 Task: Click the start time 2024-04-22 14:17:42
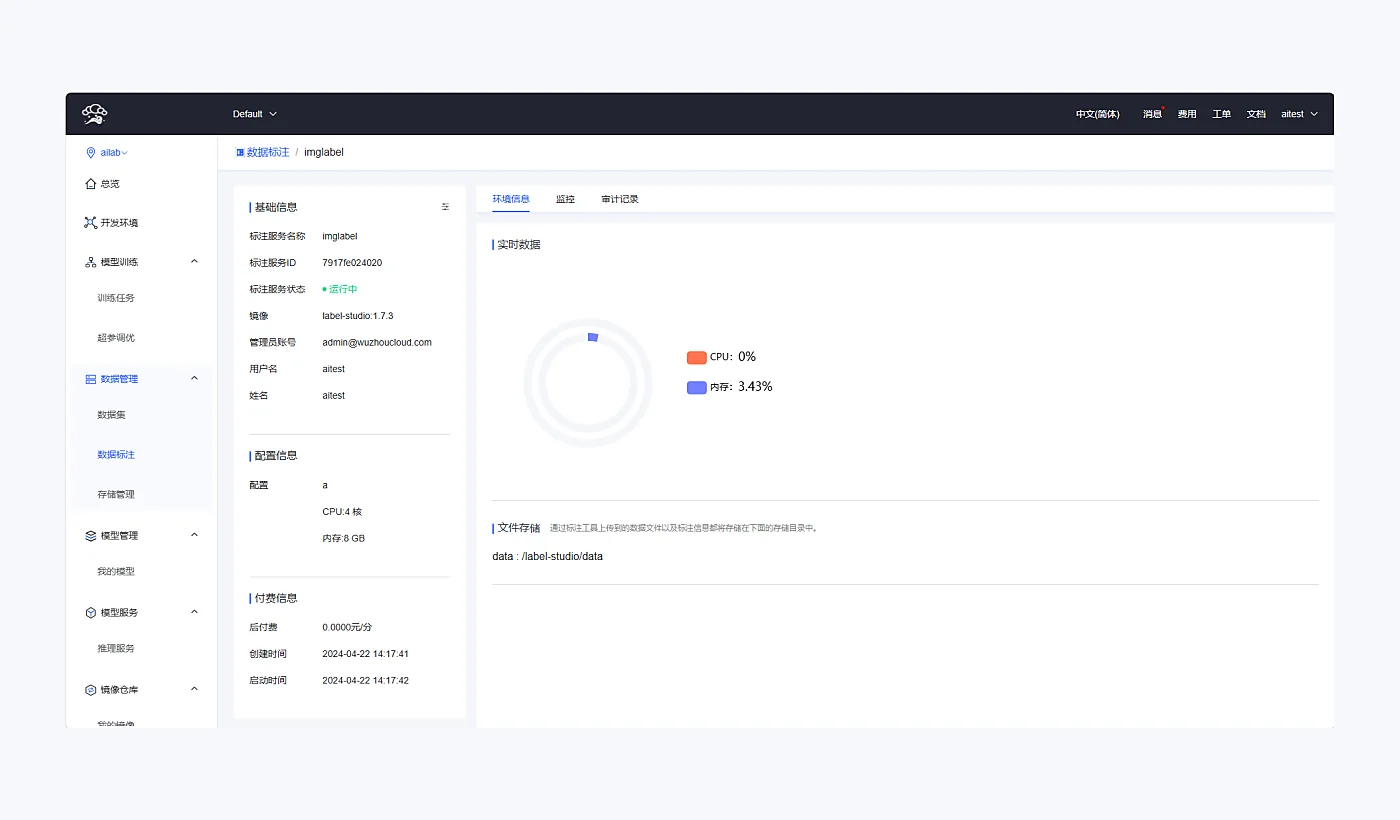coord(365,680)
